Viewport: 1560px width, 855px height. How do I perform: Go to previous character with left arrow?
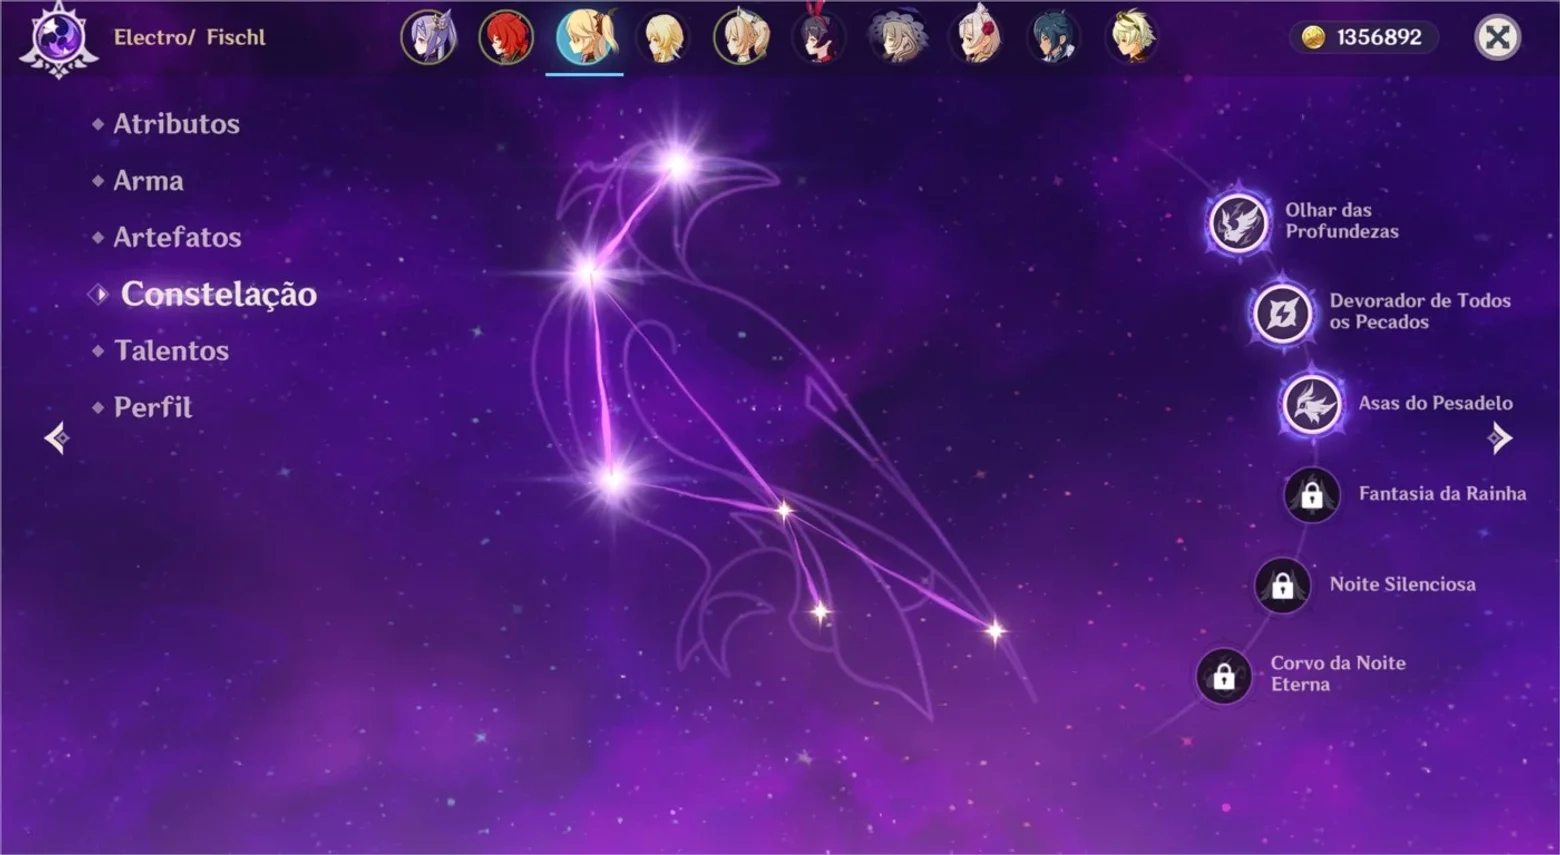pyautogui.click(x=57, y=437)
